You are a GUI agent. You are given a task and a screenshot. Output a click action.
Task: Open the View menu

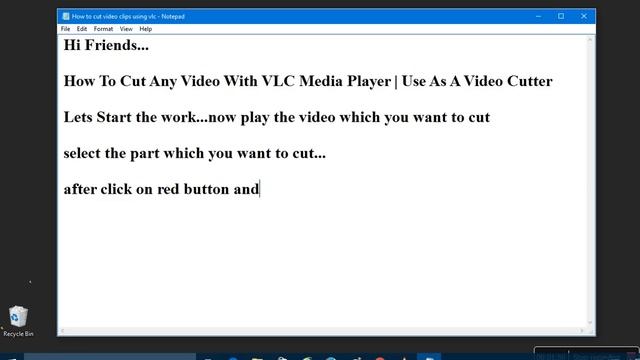126,29
